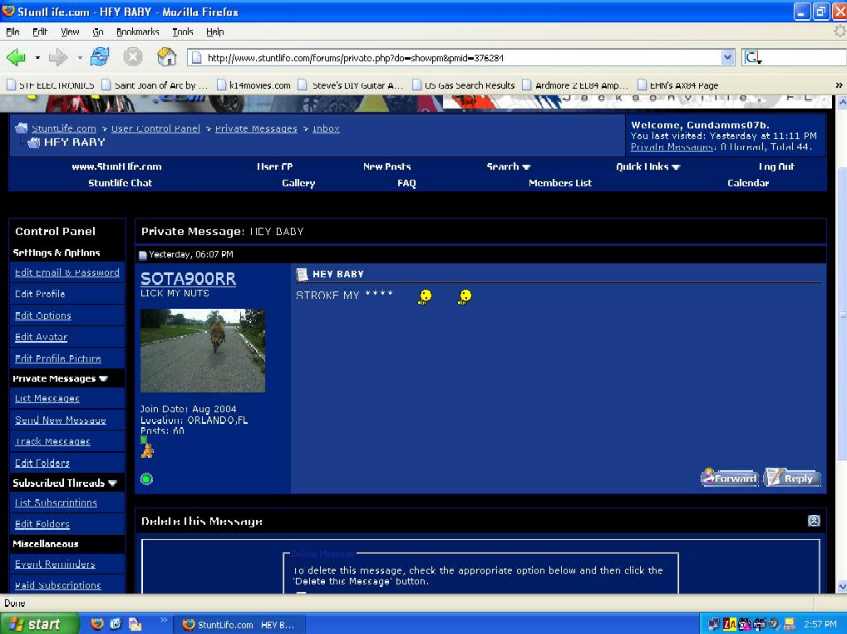Viewport: 847px width, 634px height.
Task: Click the Forward message button icon
Action: (x=729, y=478)
